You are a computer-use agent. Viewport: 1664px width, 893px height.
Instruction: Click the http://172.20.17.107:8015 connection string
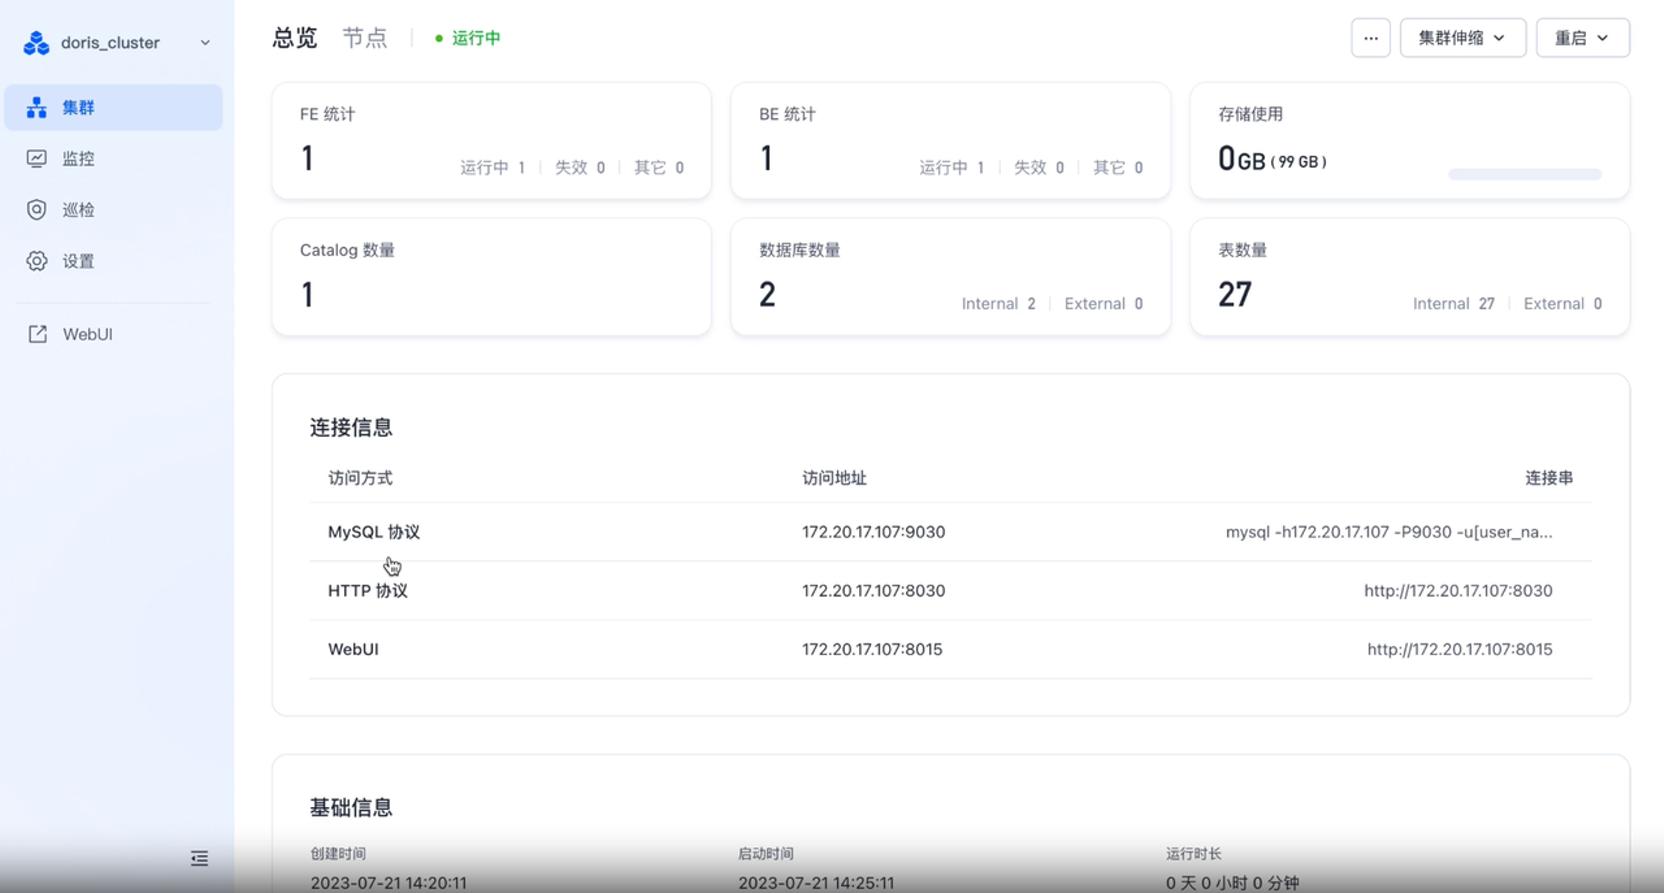pyautogui.click(x=1459, y=649)
